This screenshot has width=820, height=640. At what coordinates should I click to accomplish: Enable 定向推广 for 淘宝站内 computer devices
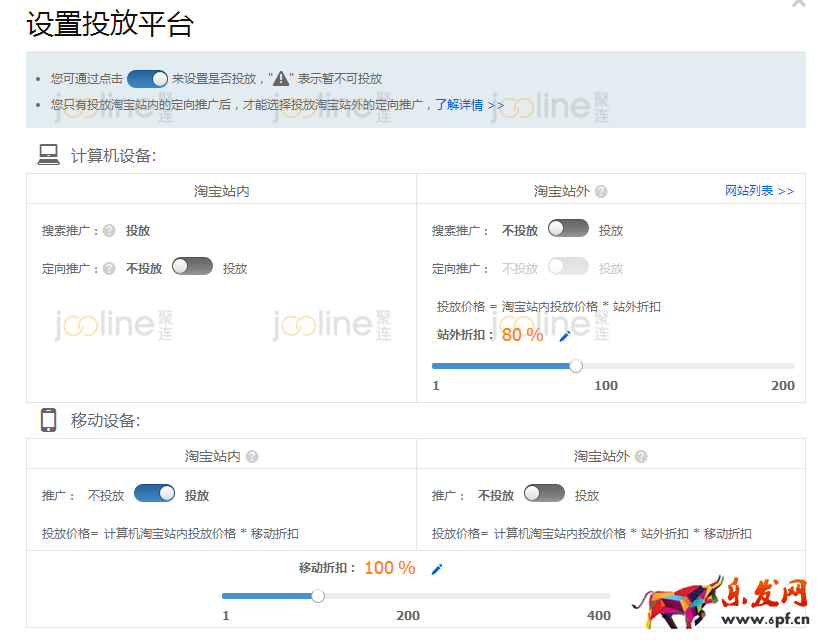[x=192, y=266]
